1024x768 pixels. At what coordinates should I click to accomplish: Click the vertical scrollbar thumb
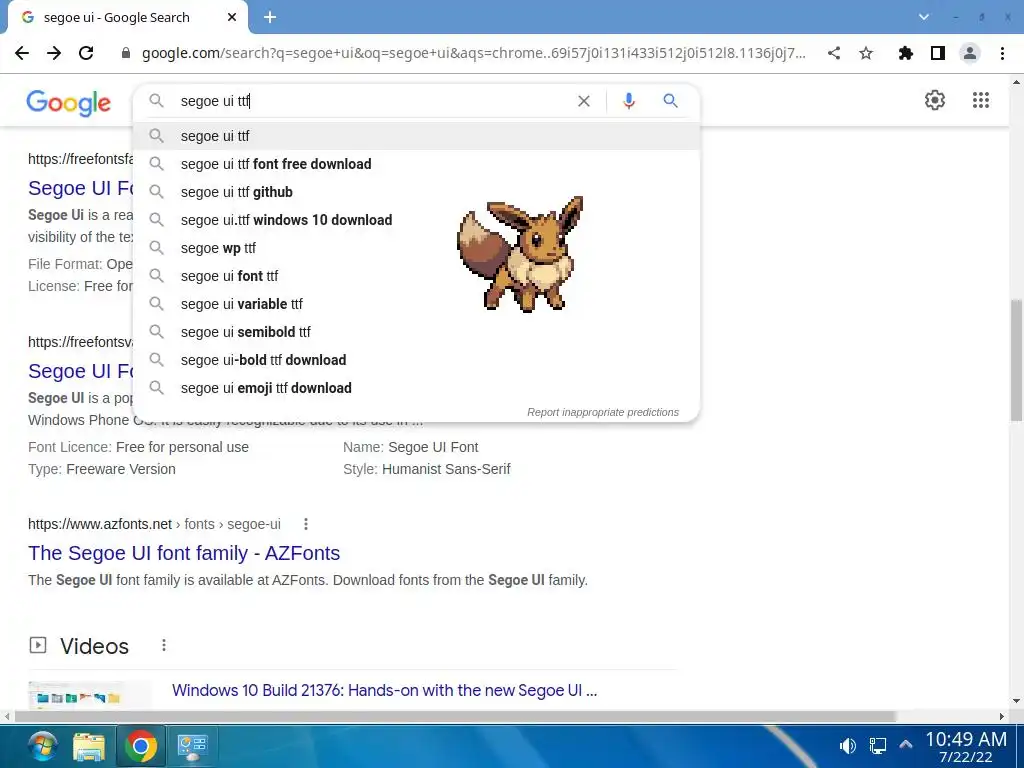(1016, 360)
